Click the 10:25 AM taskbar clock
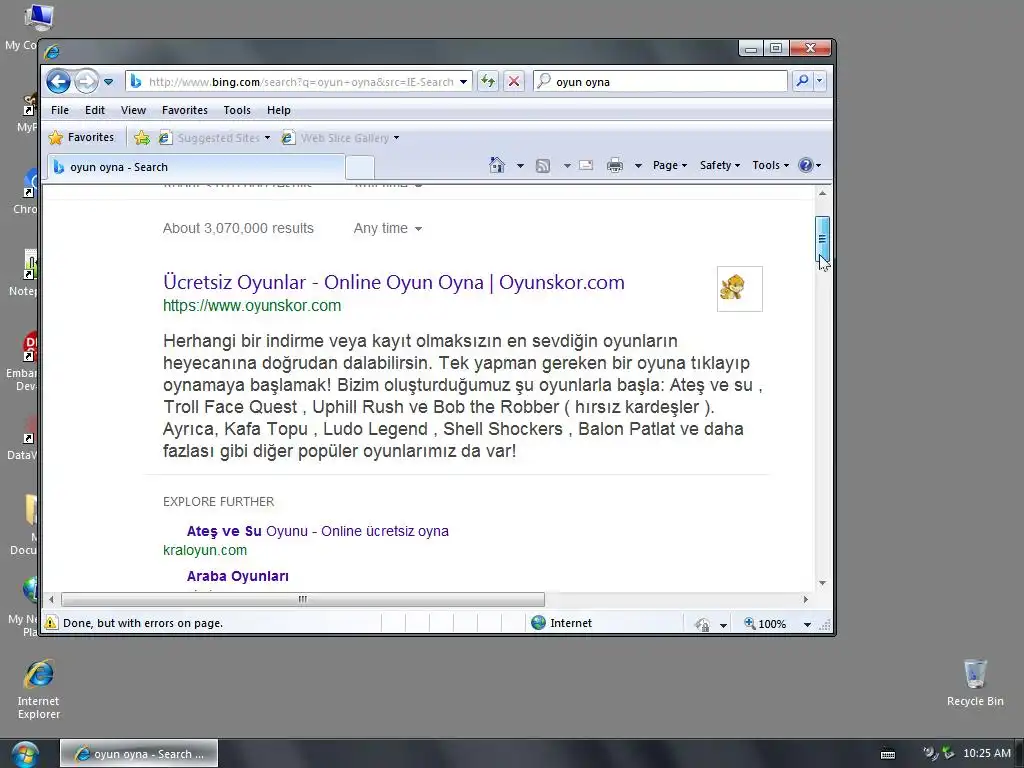Image resolution: width=1024 pixels, height=768 pixels. click(987, 754)
